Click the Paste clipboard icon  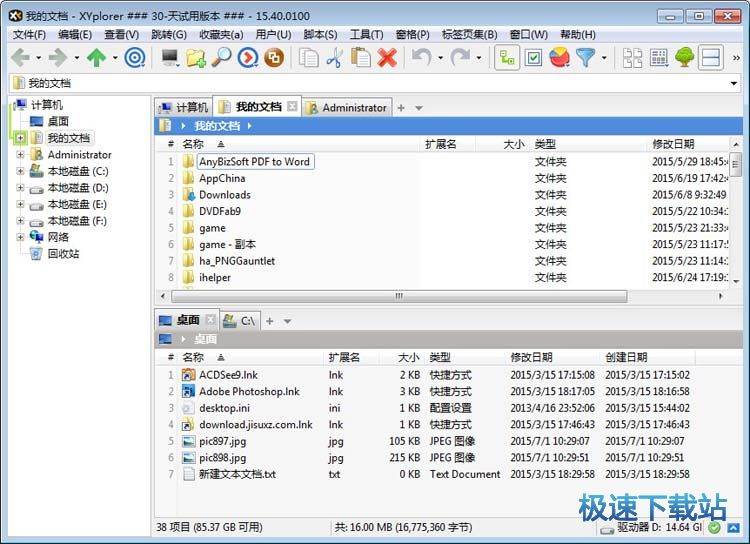tap(361, 58)
